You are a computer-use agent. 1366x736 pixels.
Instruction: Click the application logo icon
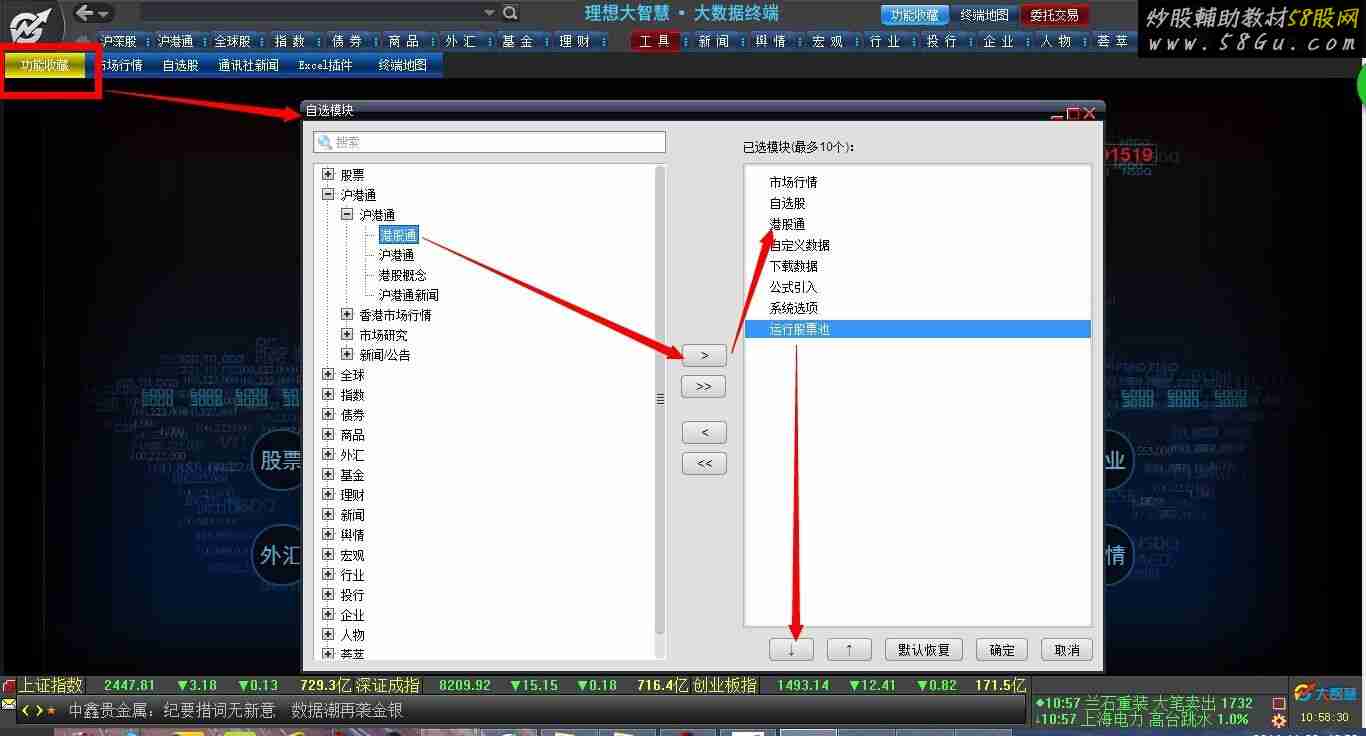(30, 22)
